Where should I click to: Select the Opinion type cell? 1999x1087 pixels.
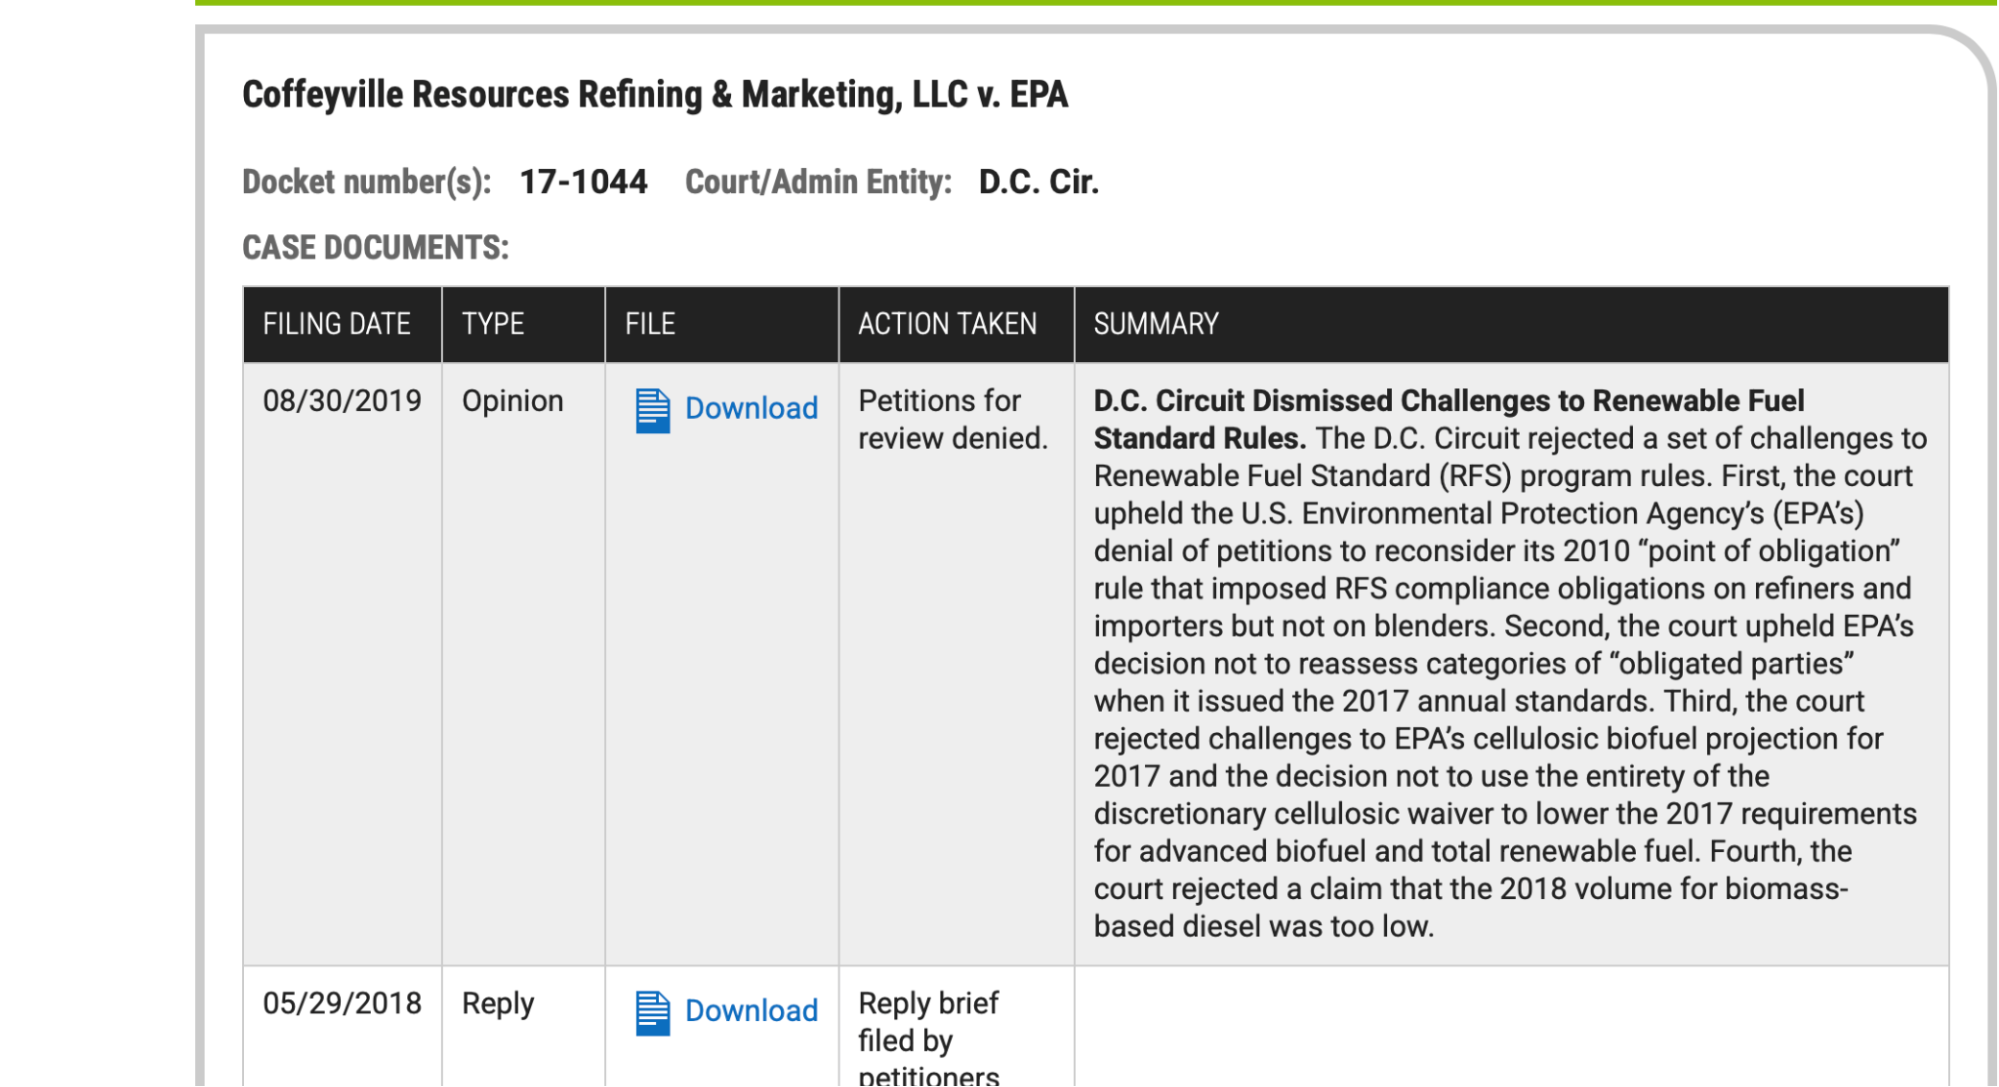click(512, 401)
